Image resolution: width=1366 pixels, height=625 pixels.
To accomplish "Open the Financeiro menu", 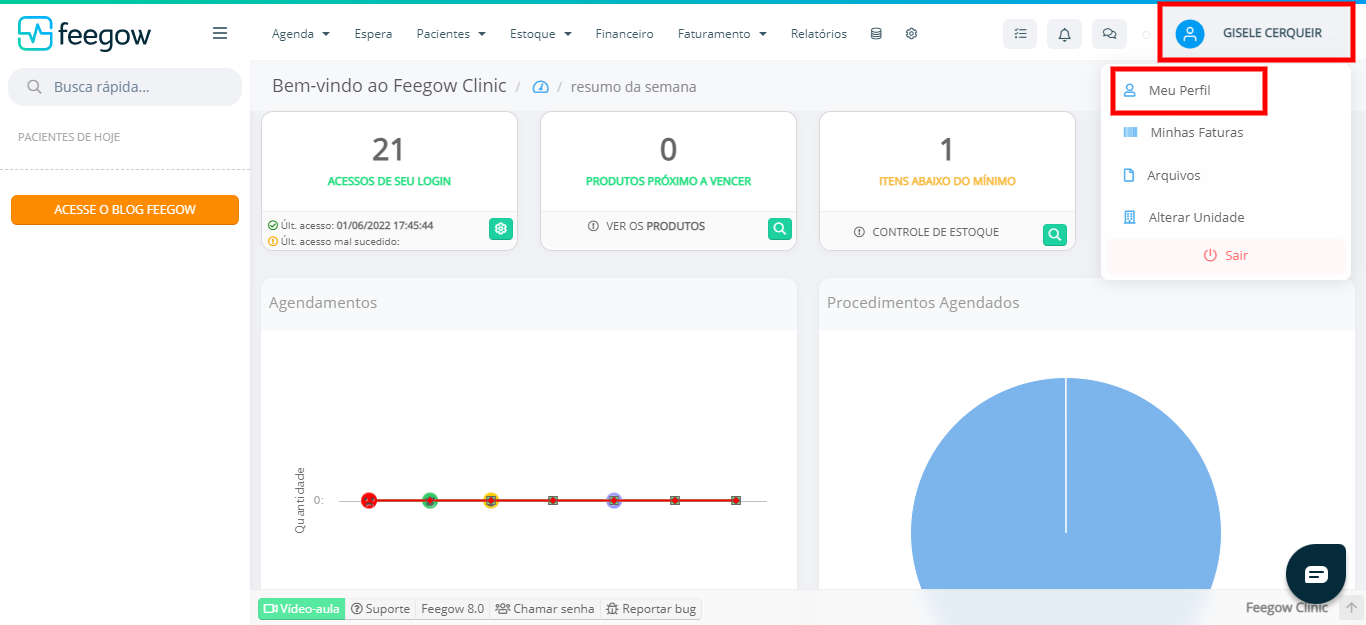I will pos(624,34).
